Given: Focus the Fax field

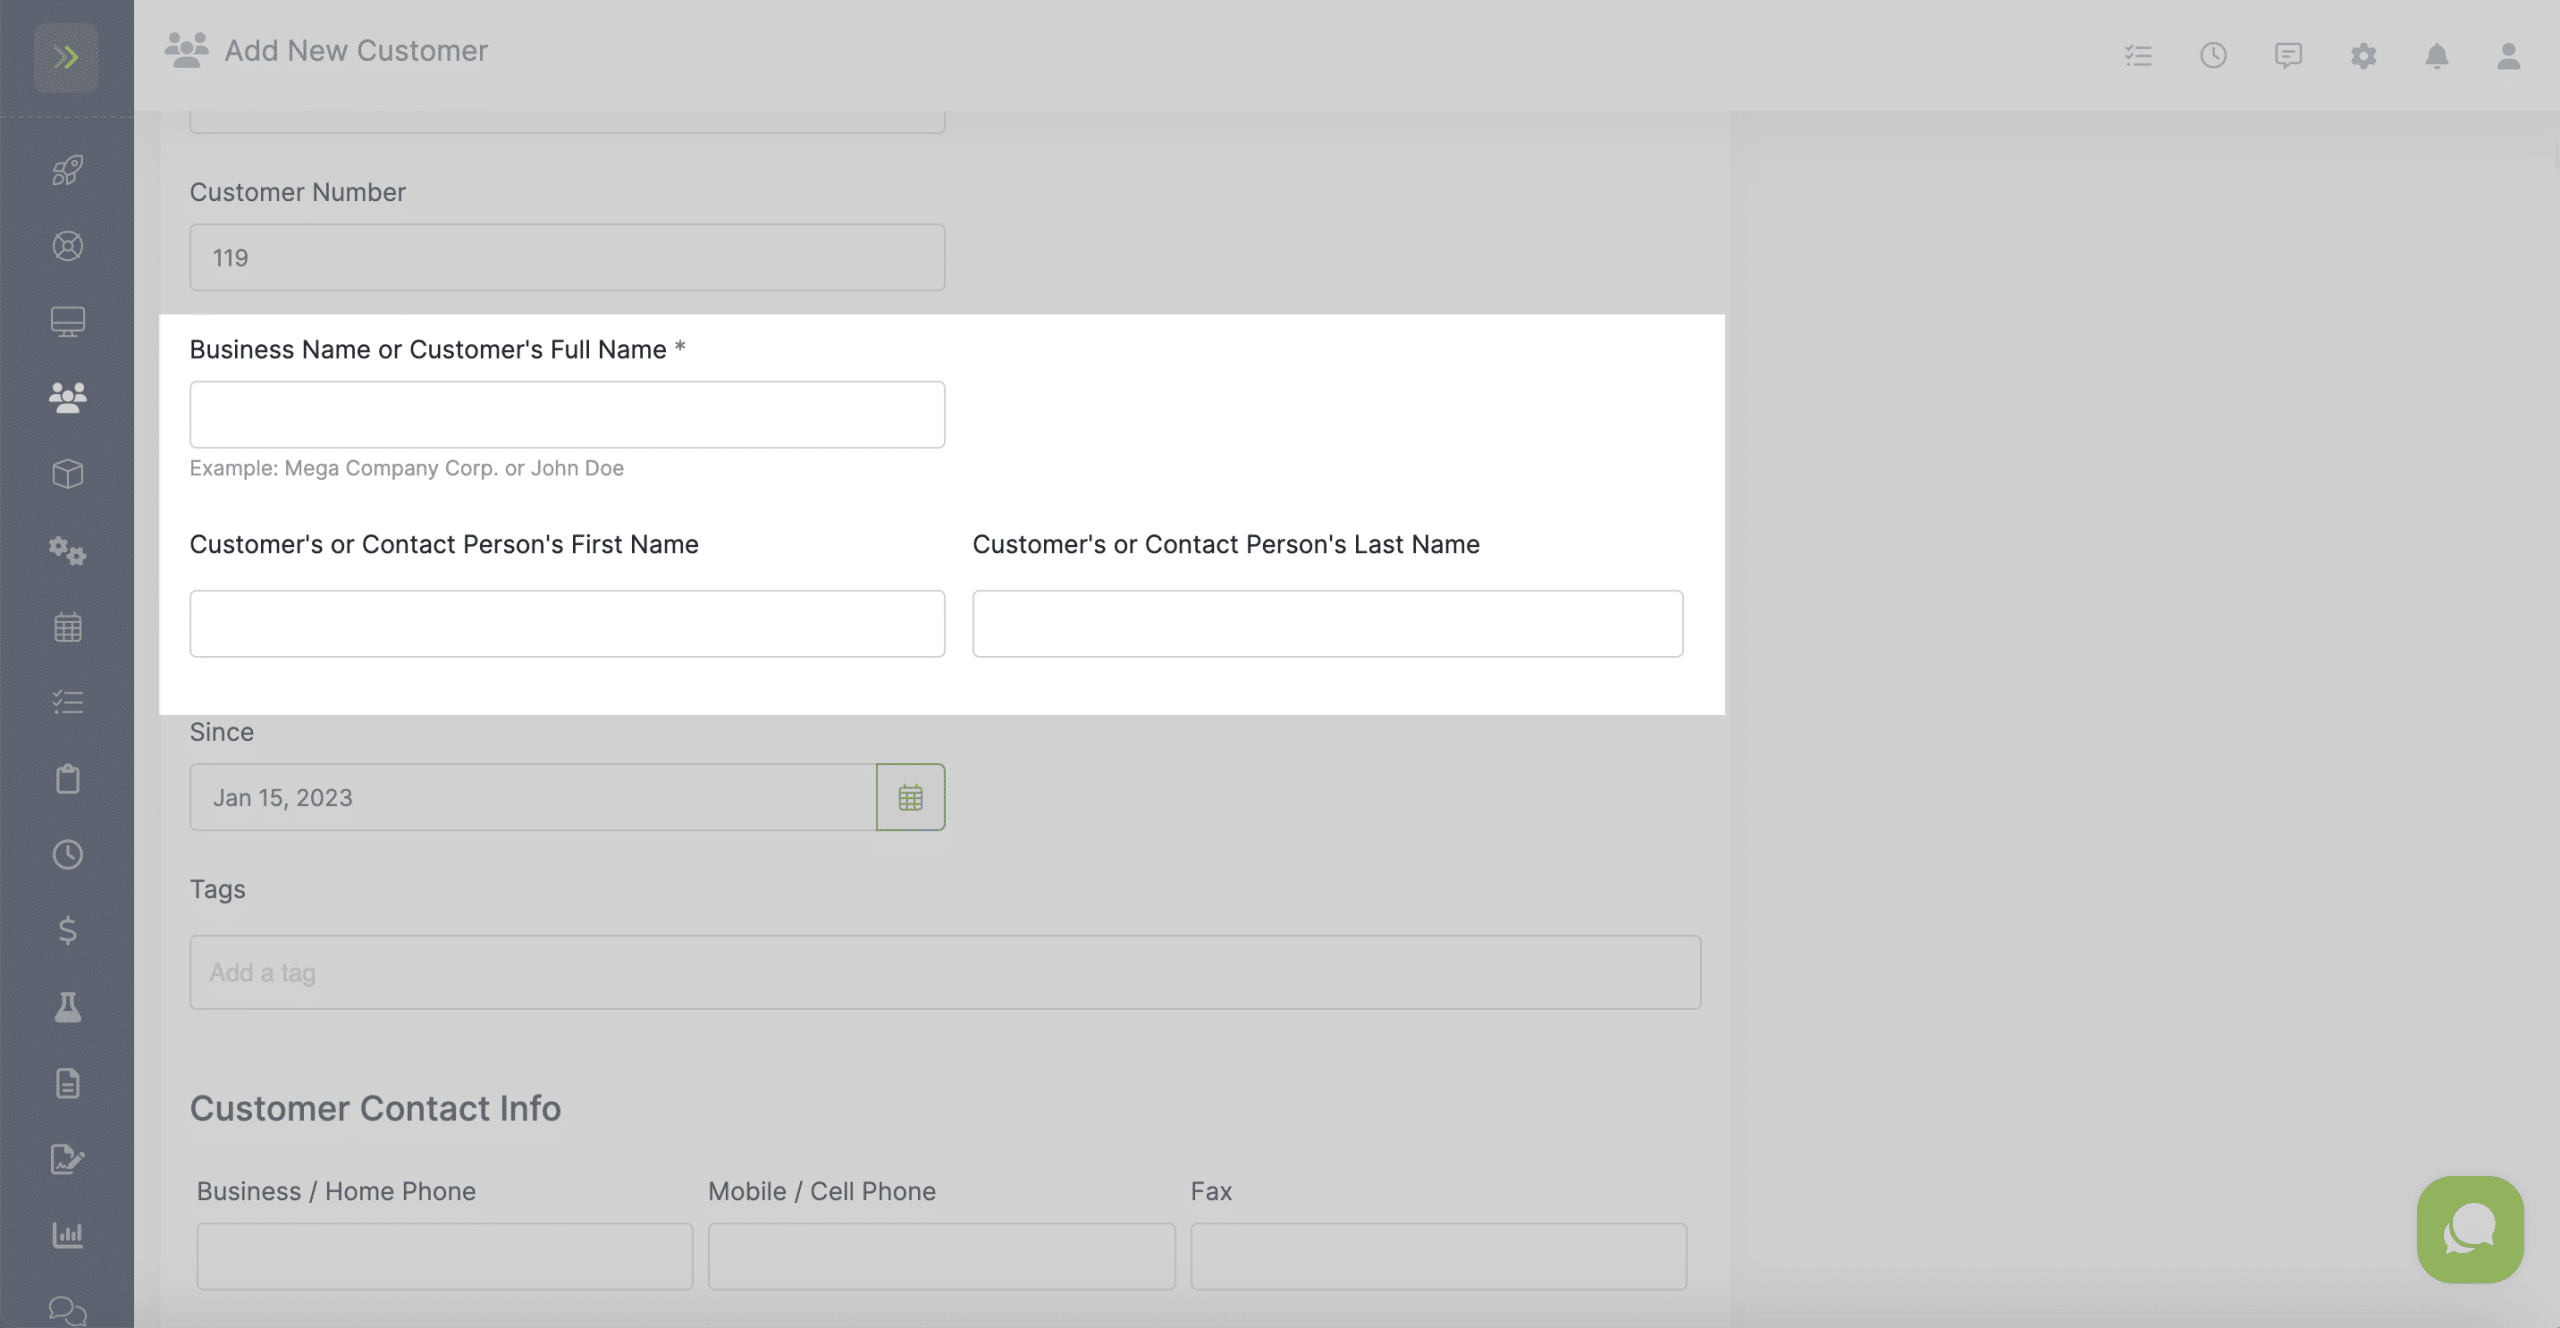Looking at the screenshot, I should [x=1438, y=1256].
